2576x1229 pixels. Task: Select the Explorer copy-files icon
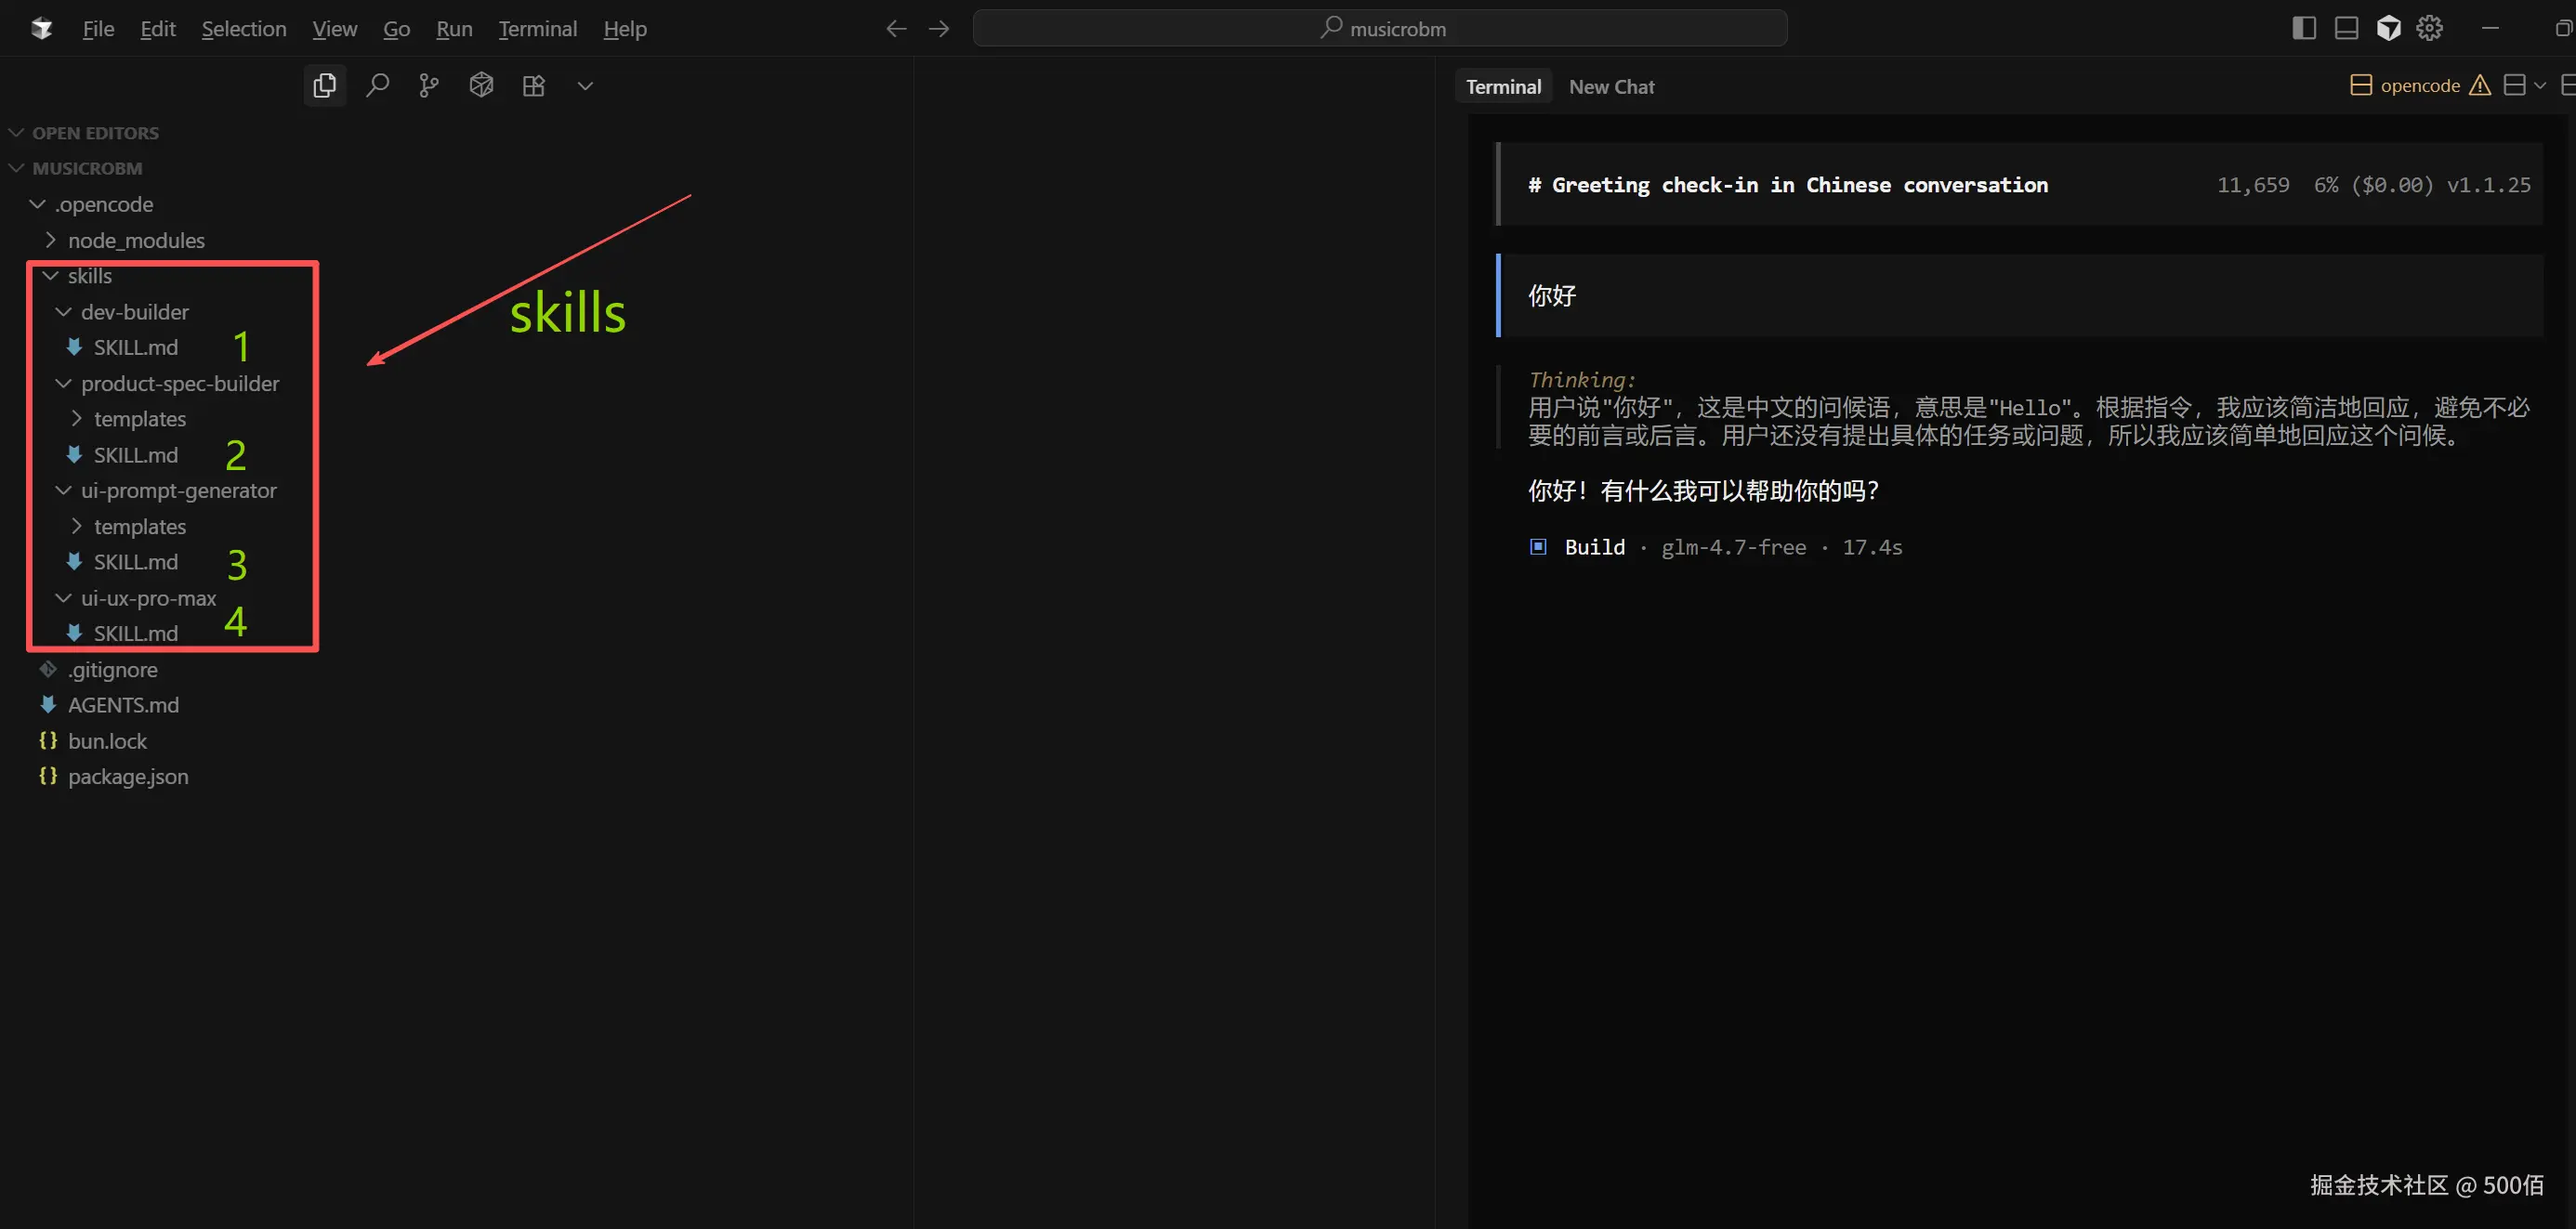pyautogui.click(x=324, y=85)
